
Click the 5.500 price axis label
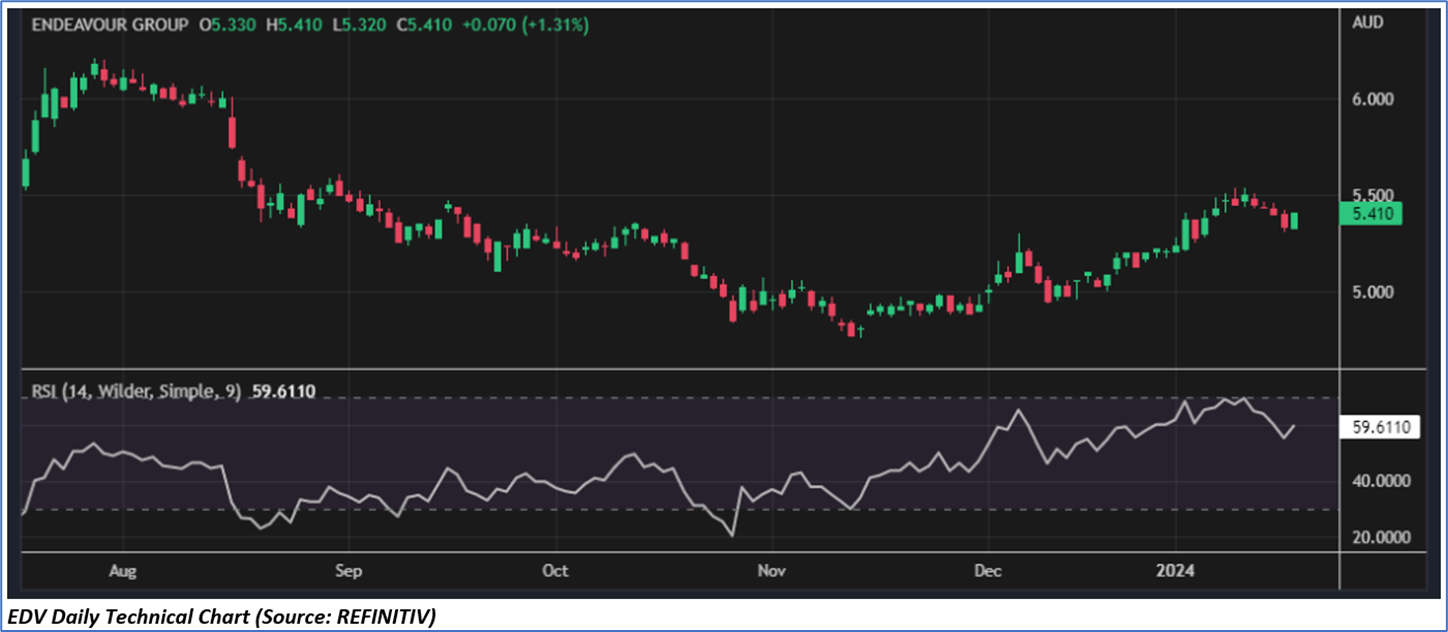(1372, 195)
